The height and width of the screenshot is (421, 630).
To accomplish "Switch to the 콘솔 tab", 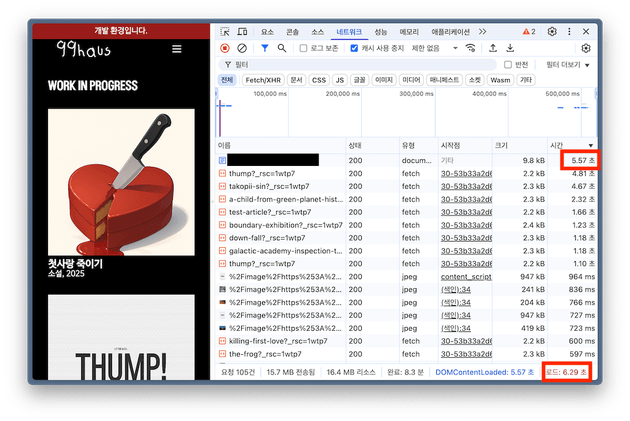I will tap(292, 32).
